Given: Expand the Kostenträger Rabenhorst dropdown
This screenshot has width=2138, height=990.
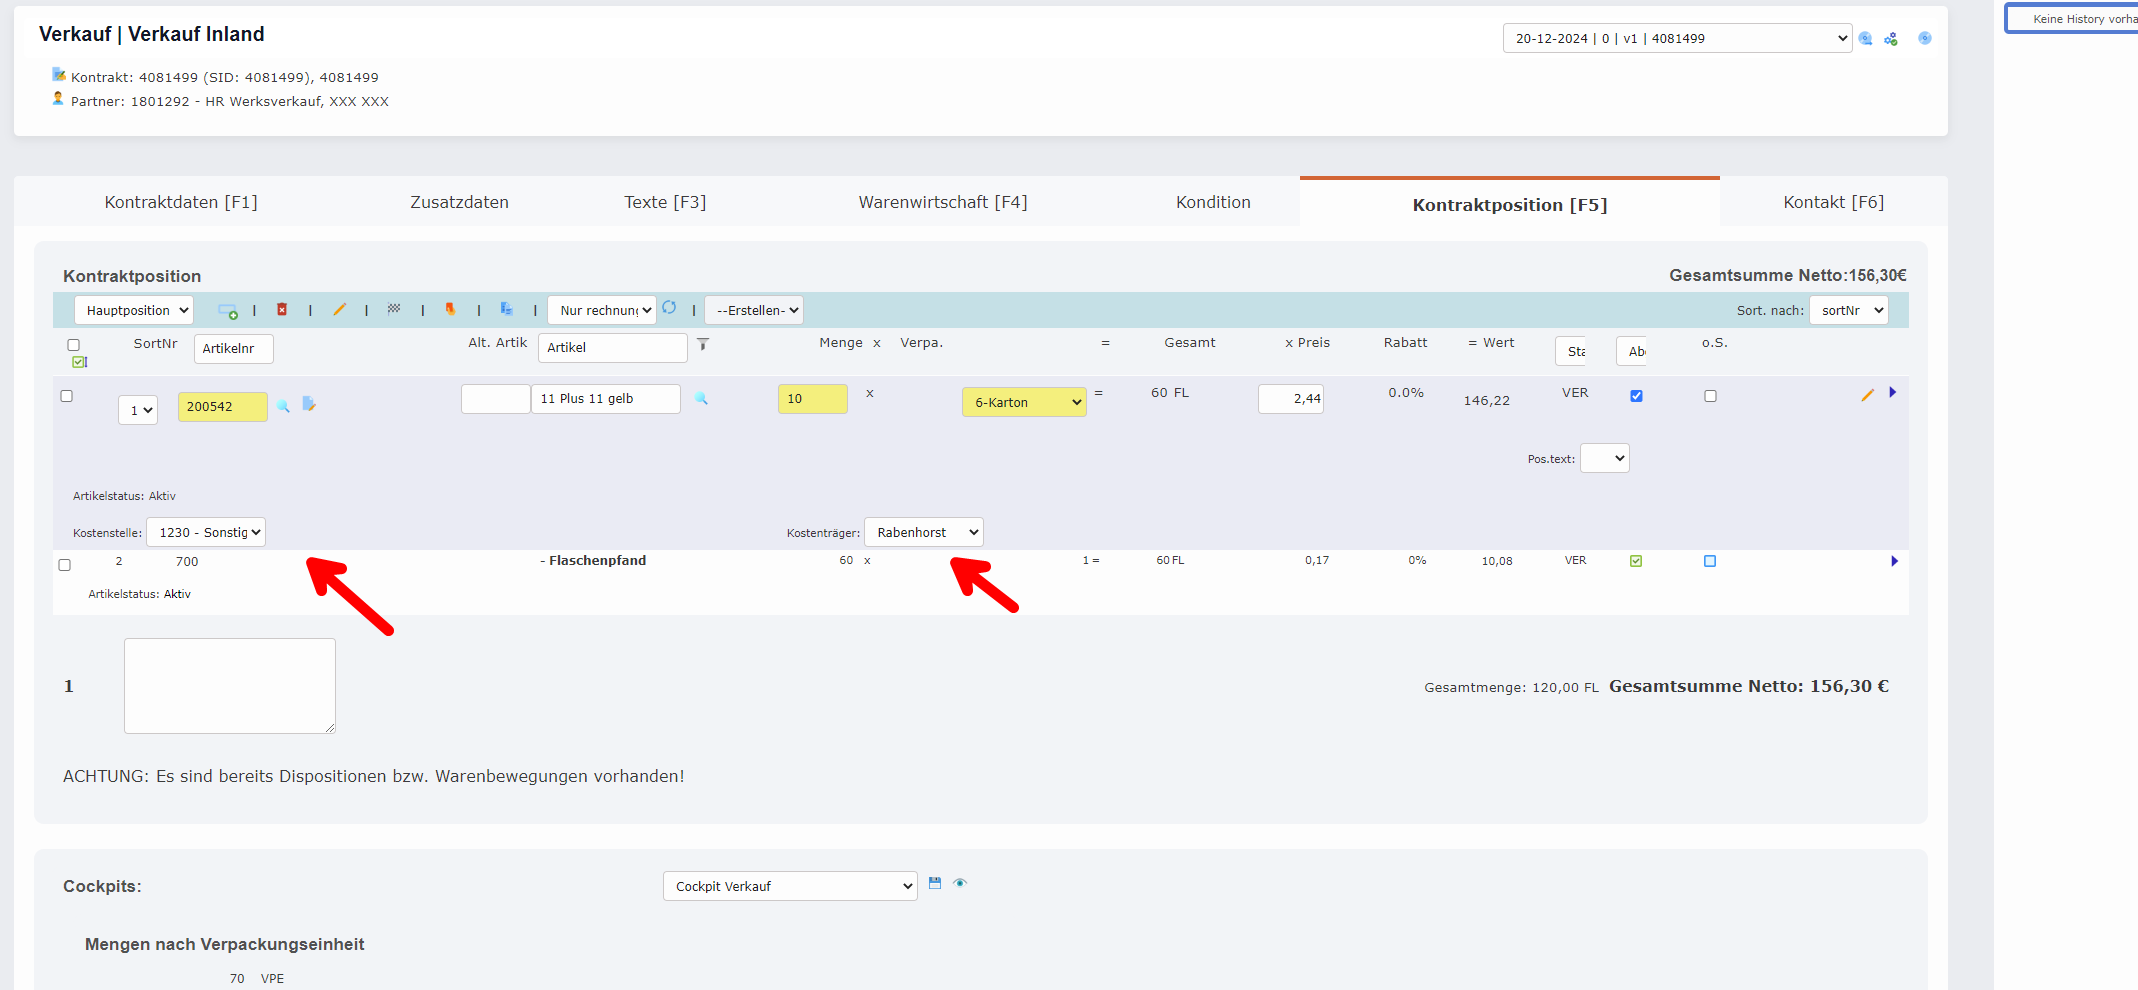Looking at the screenshot, I should tap(923, 532).
